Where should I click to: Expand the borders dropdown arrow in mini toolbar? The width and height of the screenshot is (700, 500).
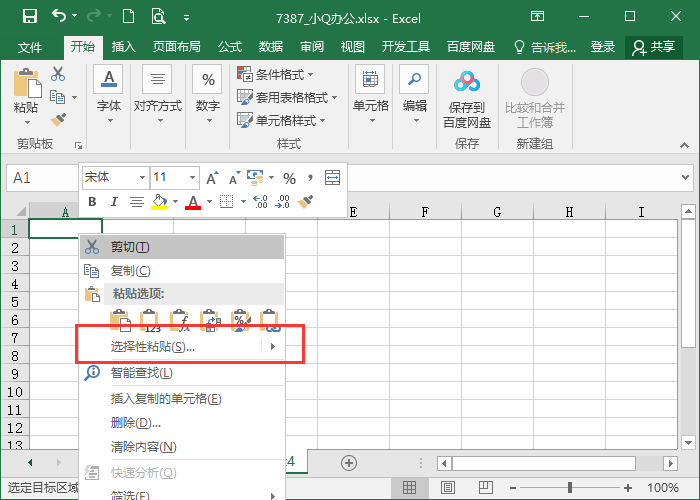coord(243,202)
